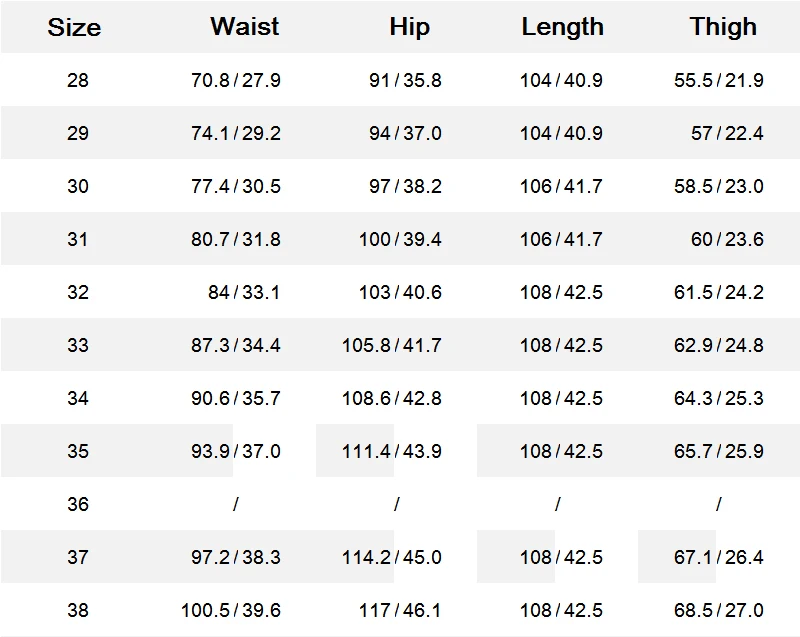Select the Thigh column header
800x637 pixels.
point(723,27)
